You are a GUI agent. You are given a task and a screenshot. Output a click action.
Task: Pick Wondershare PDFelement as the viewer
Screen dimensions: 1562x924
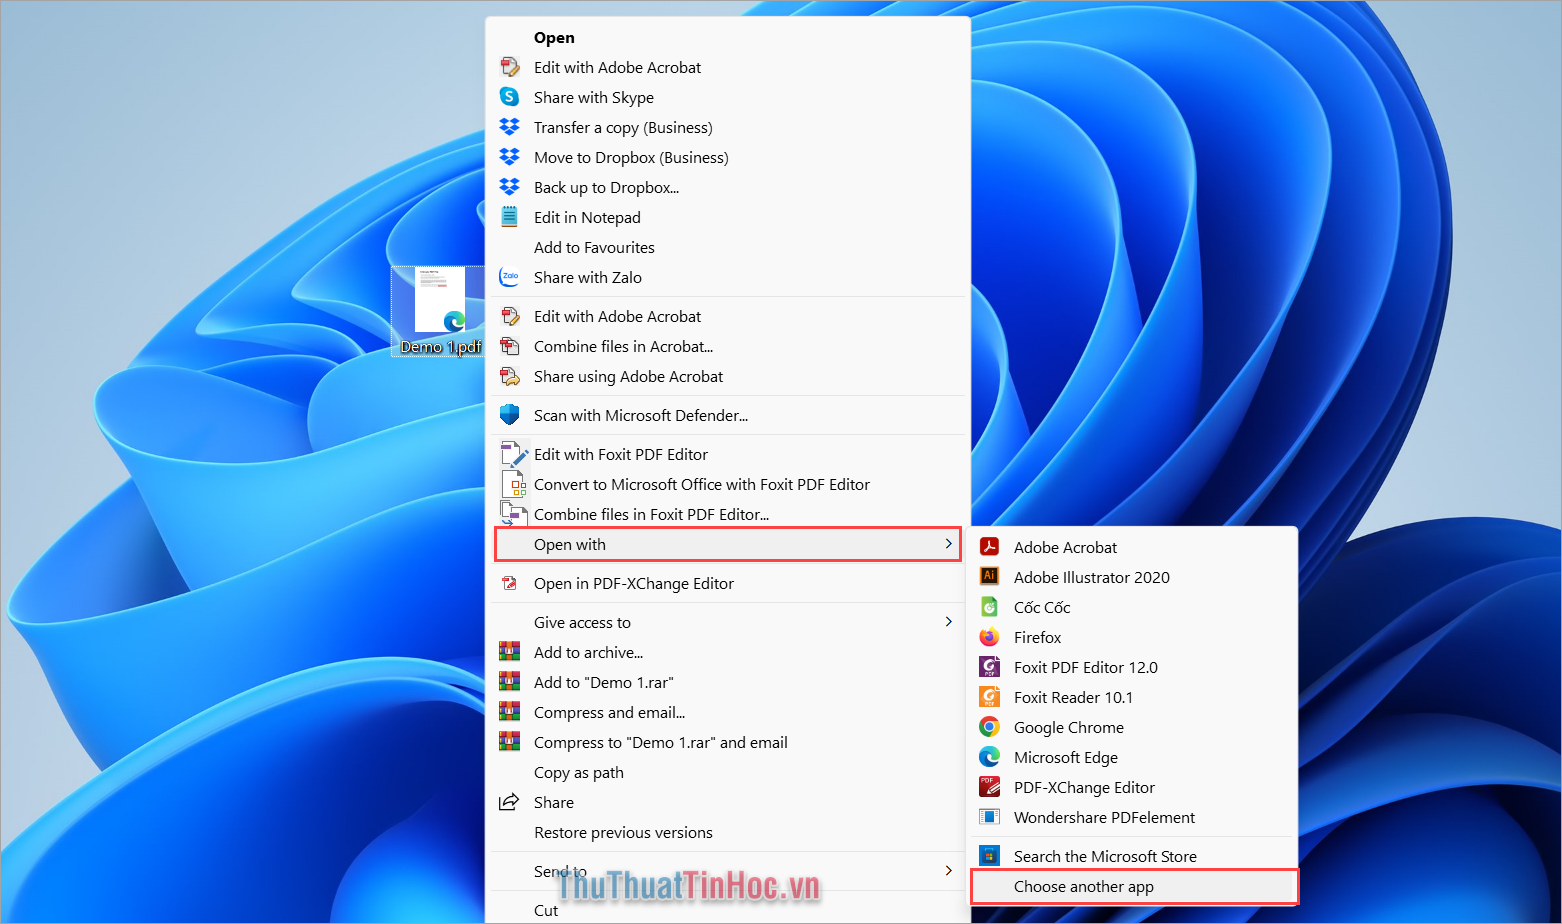point(1104,817)
